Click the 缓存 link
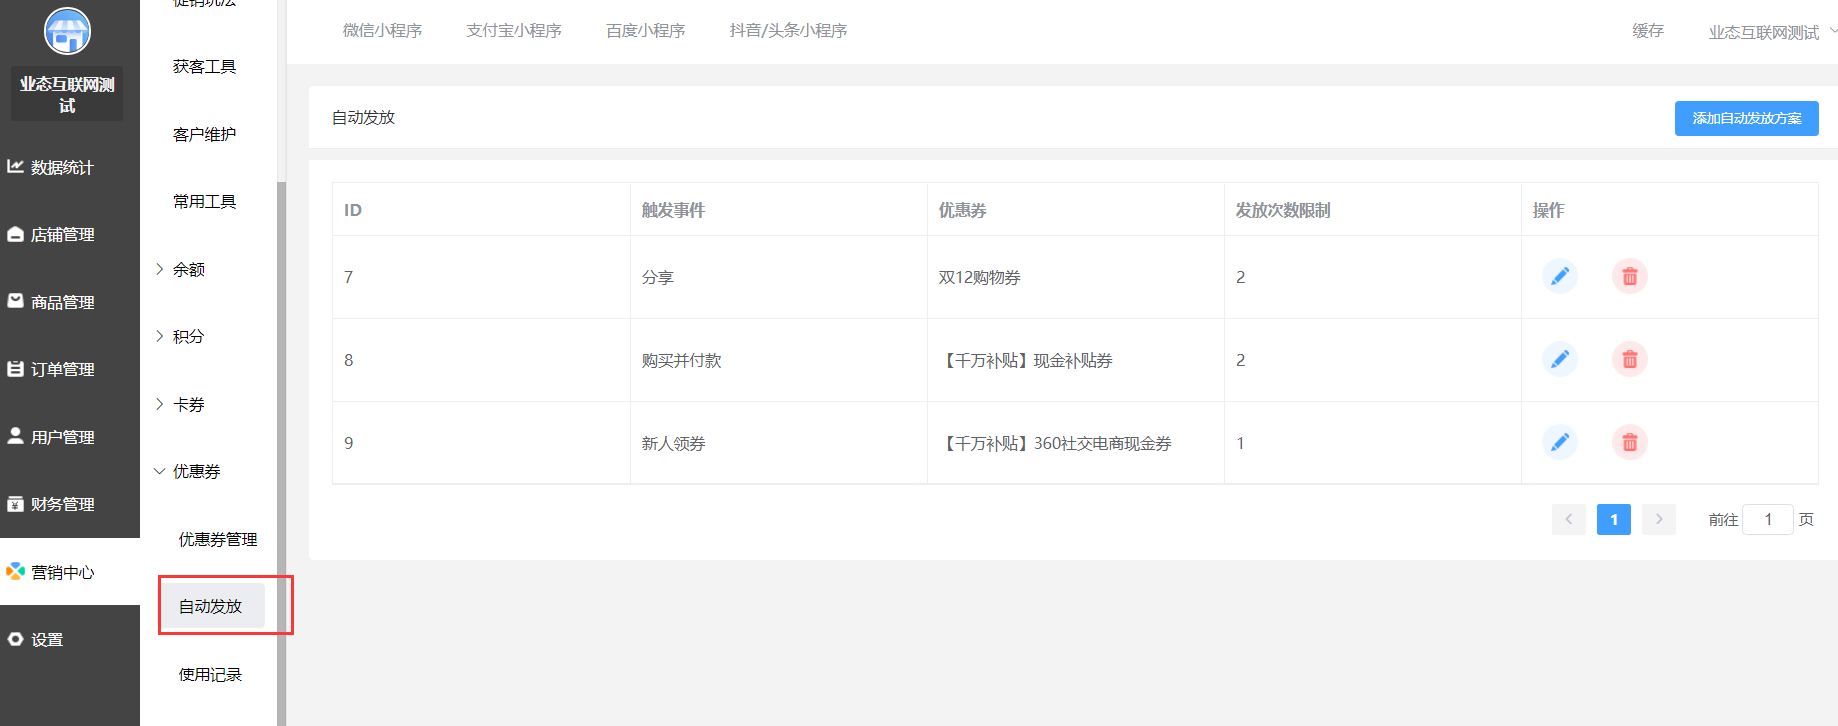 1648,31
